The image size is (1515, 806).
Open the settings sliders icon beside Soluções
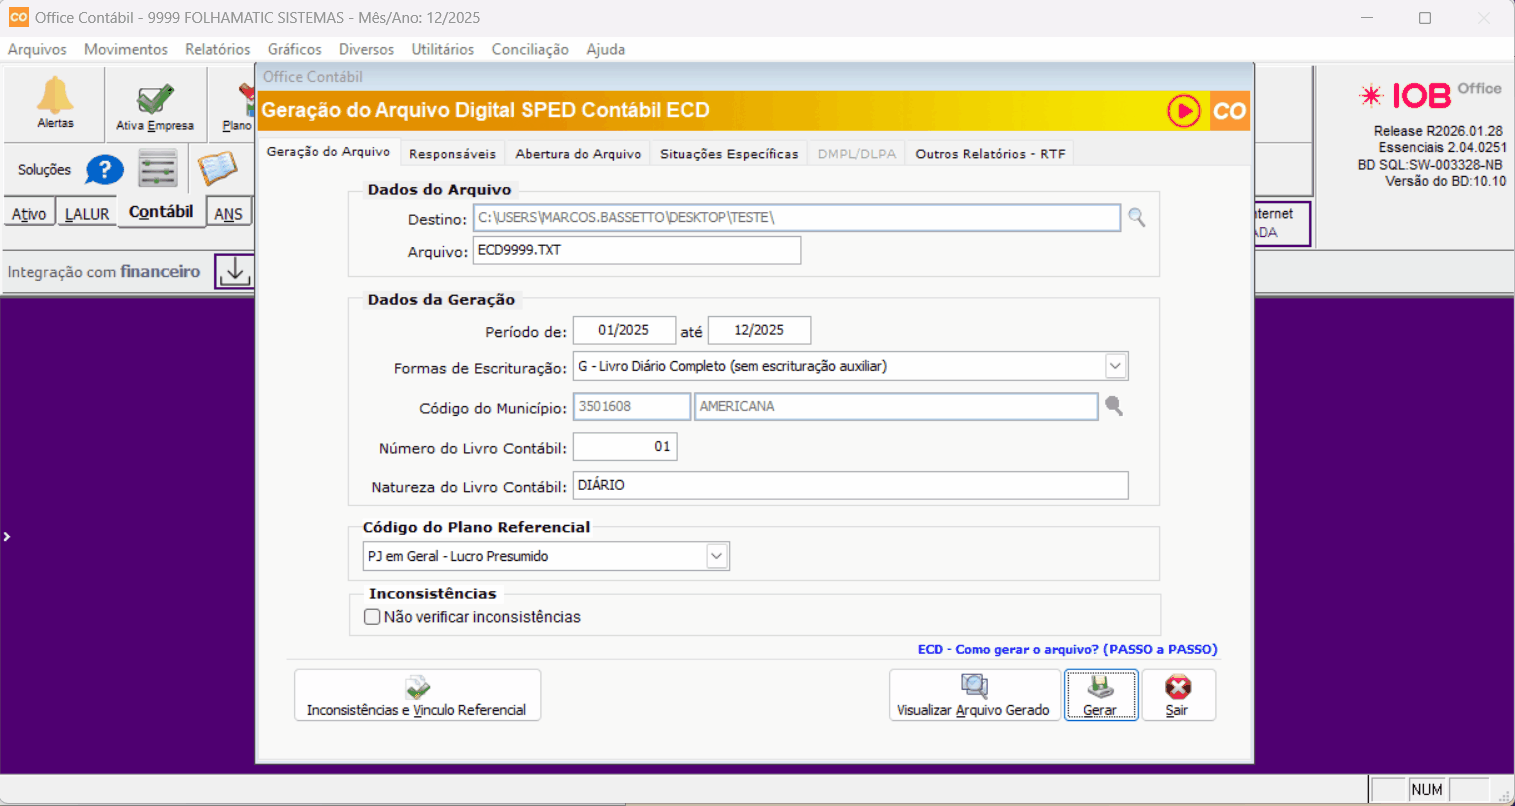tap(158, 169)
